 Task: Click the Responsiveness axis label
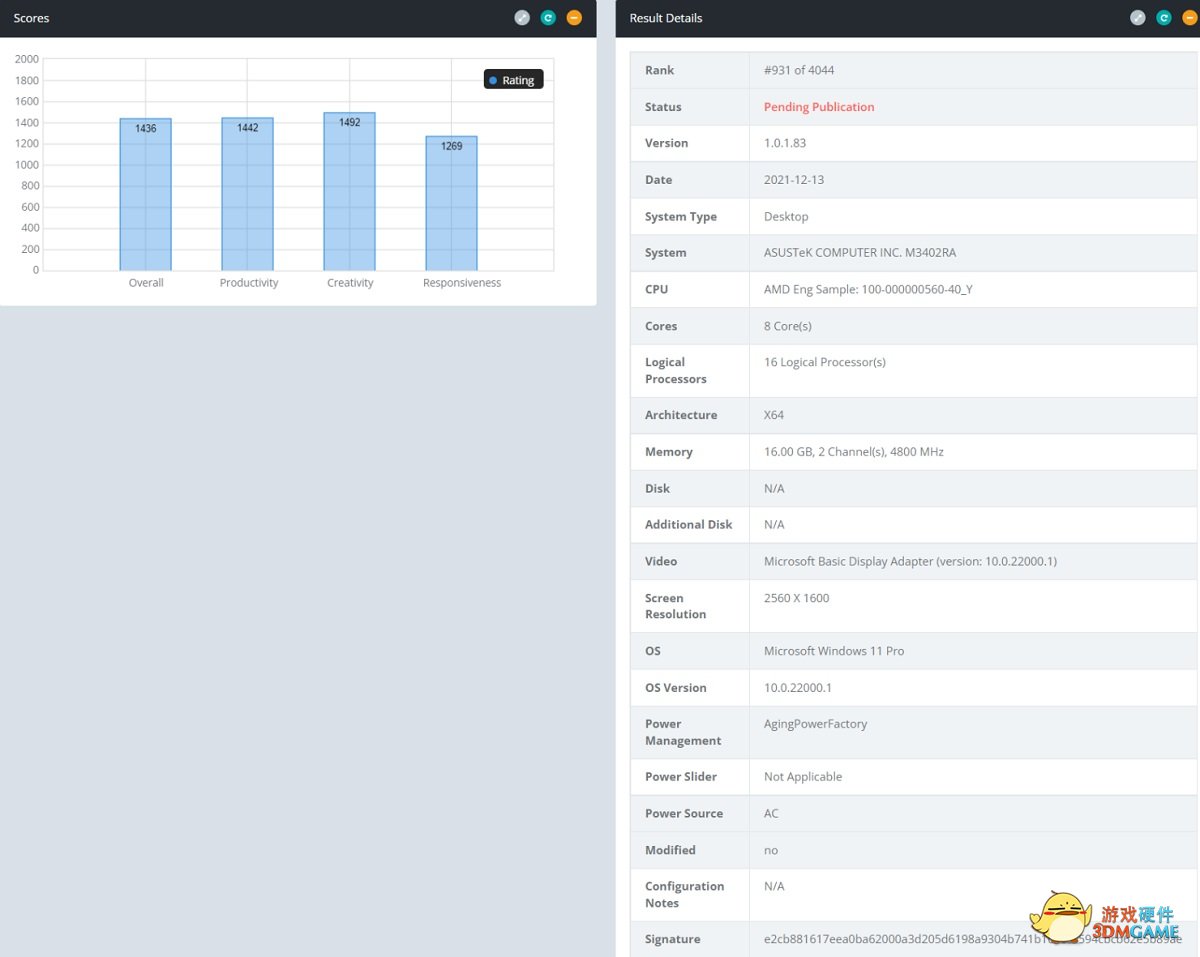(x=462, y=283)
